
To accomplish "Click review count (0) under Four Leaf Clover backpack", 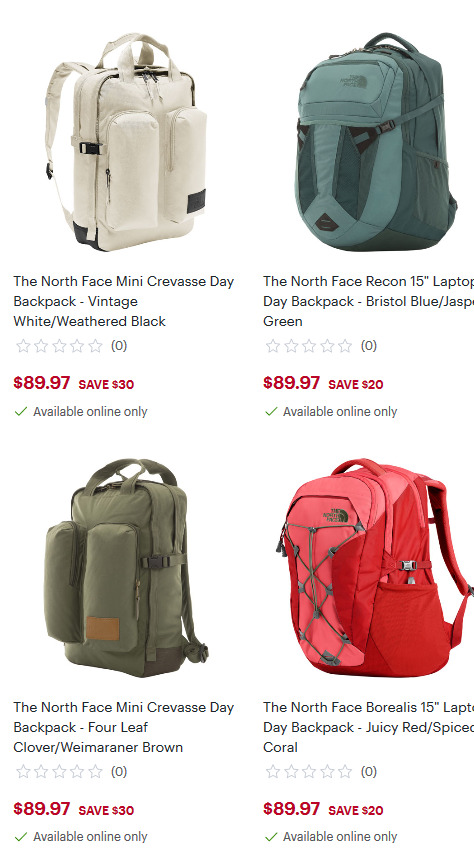I will [x=119, y=772].
